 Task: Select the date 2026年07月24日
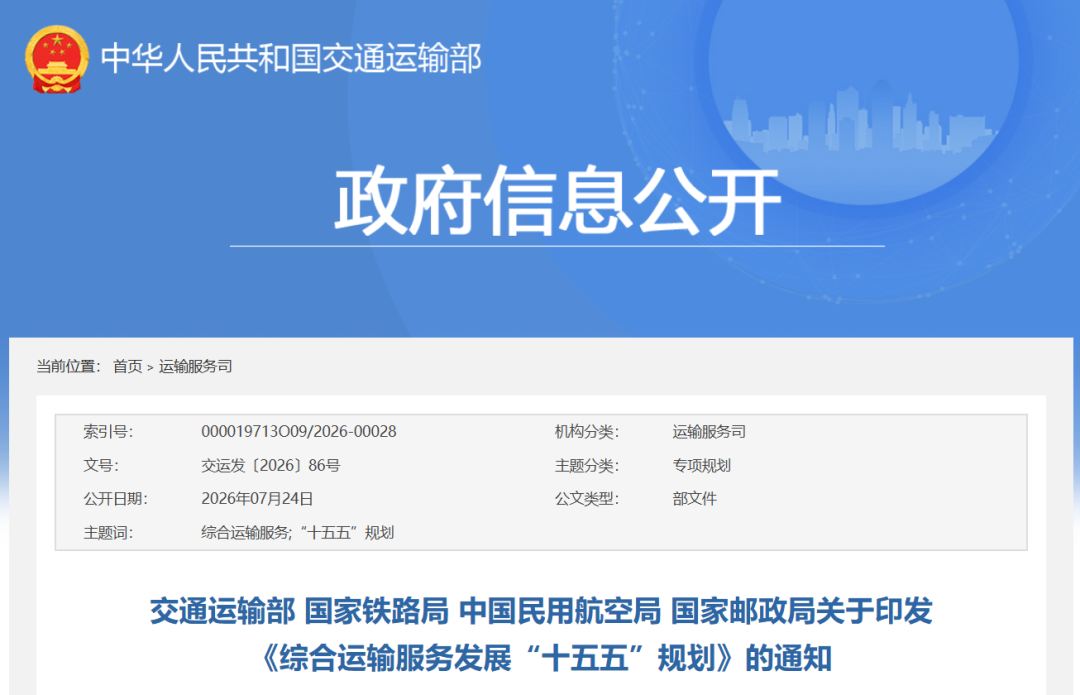coord(257,499)
